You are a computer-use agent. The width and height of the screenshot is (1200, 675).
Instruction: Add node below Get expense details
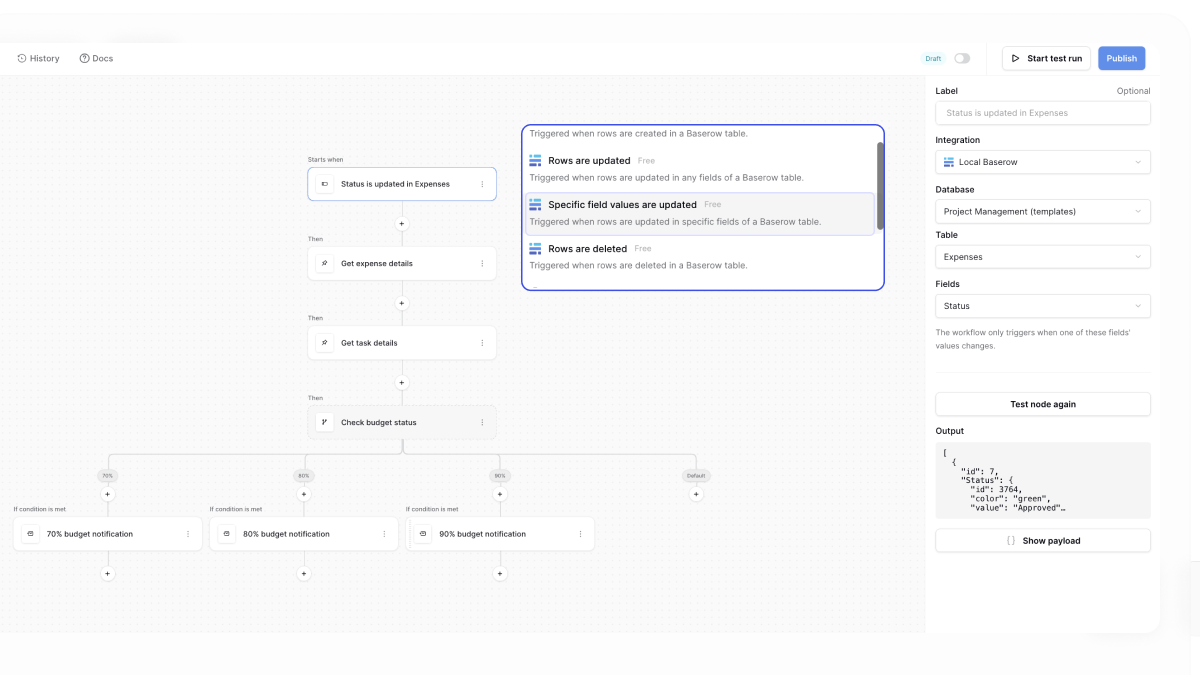402,303
